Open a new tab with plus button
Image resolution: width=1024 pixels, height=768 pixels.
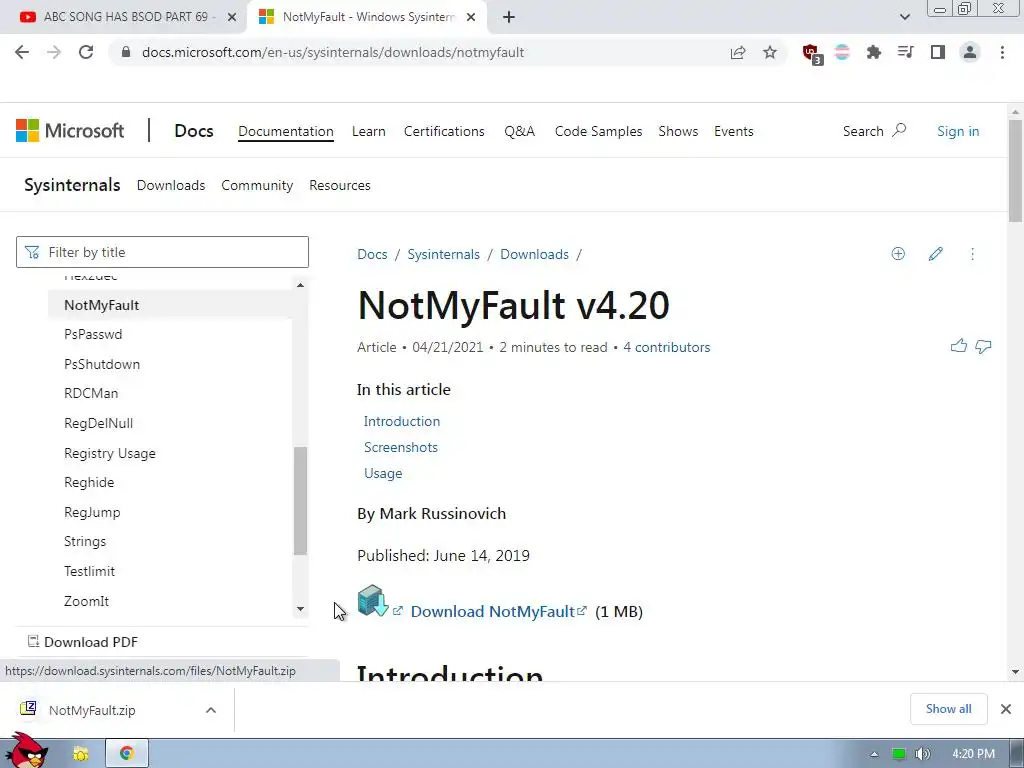509,17
